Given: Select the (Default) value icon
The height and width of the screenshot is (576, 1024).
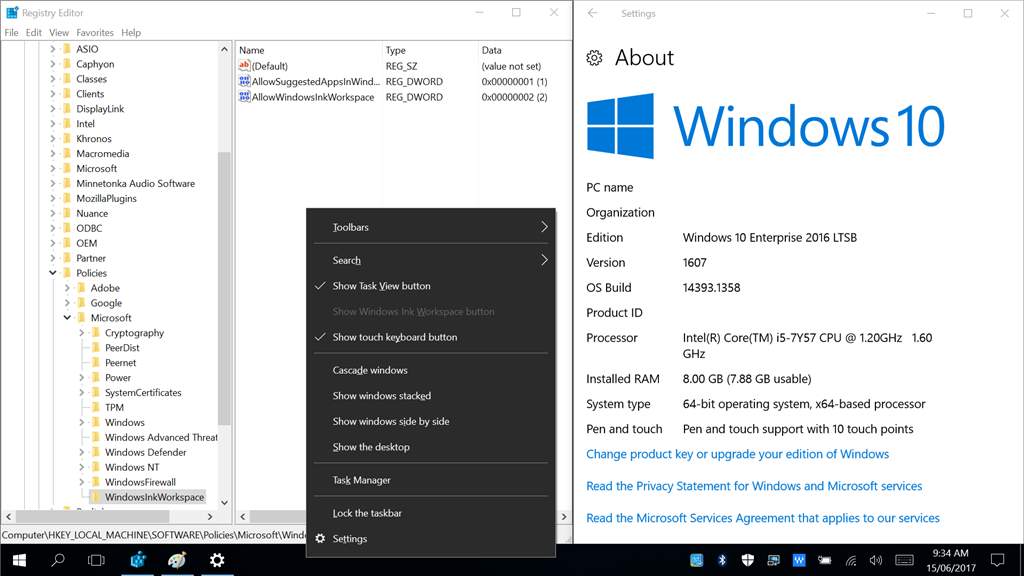Looking at the screenshot, I should 244,65.
